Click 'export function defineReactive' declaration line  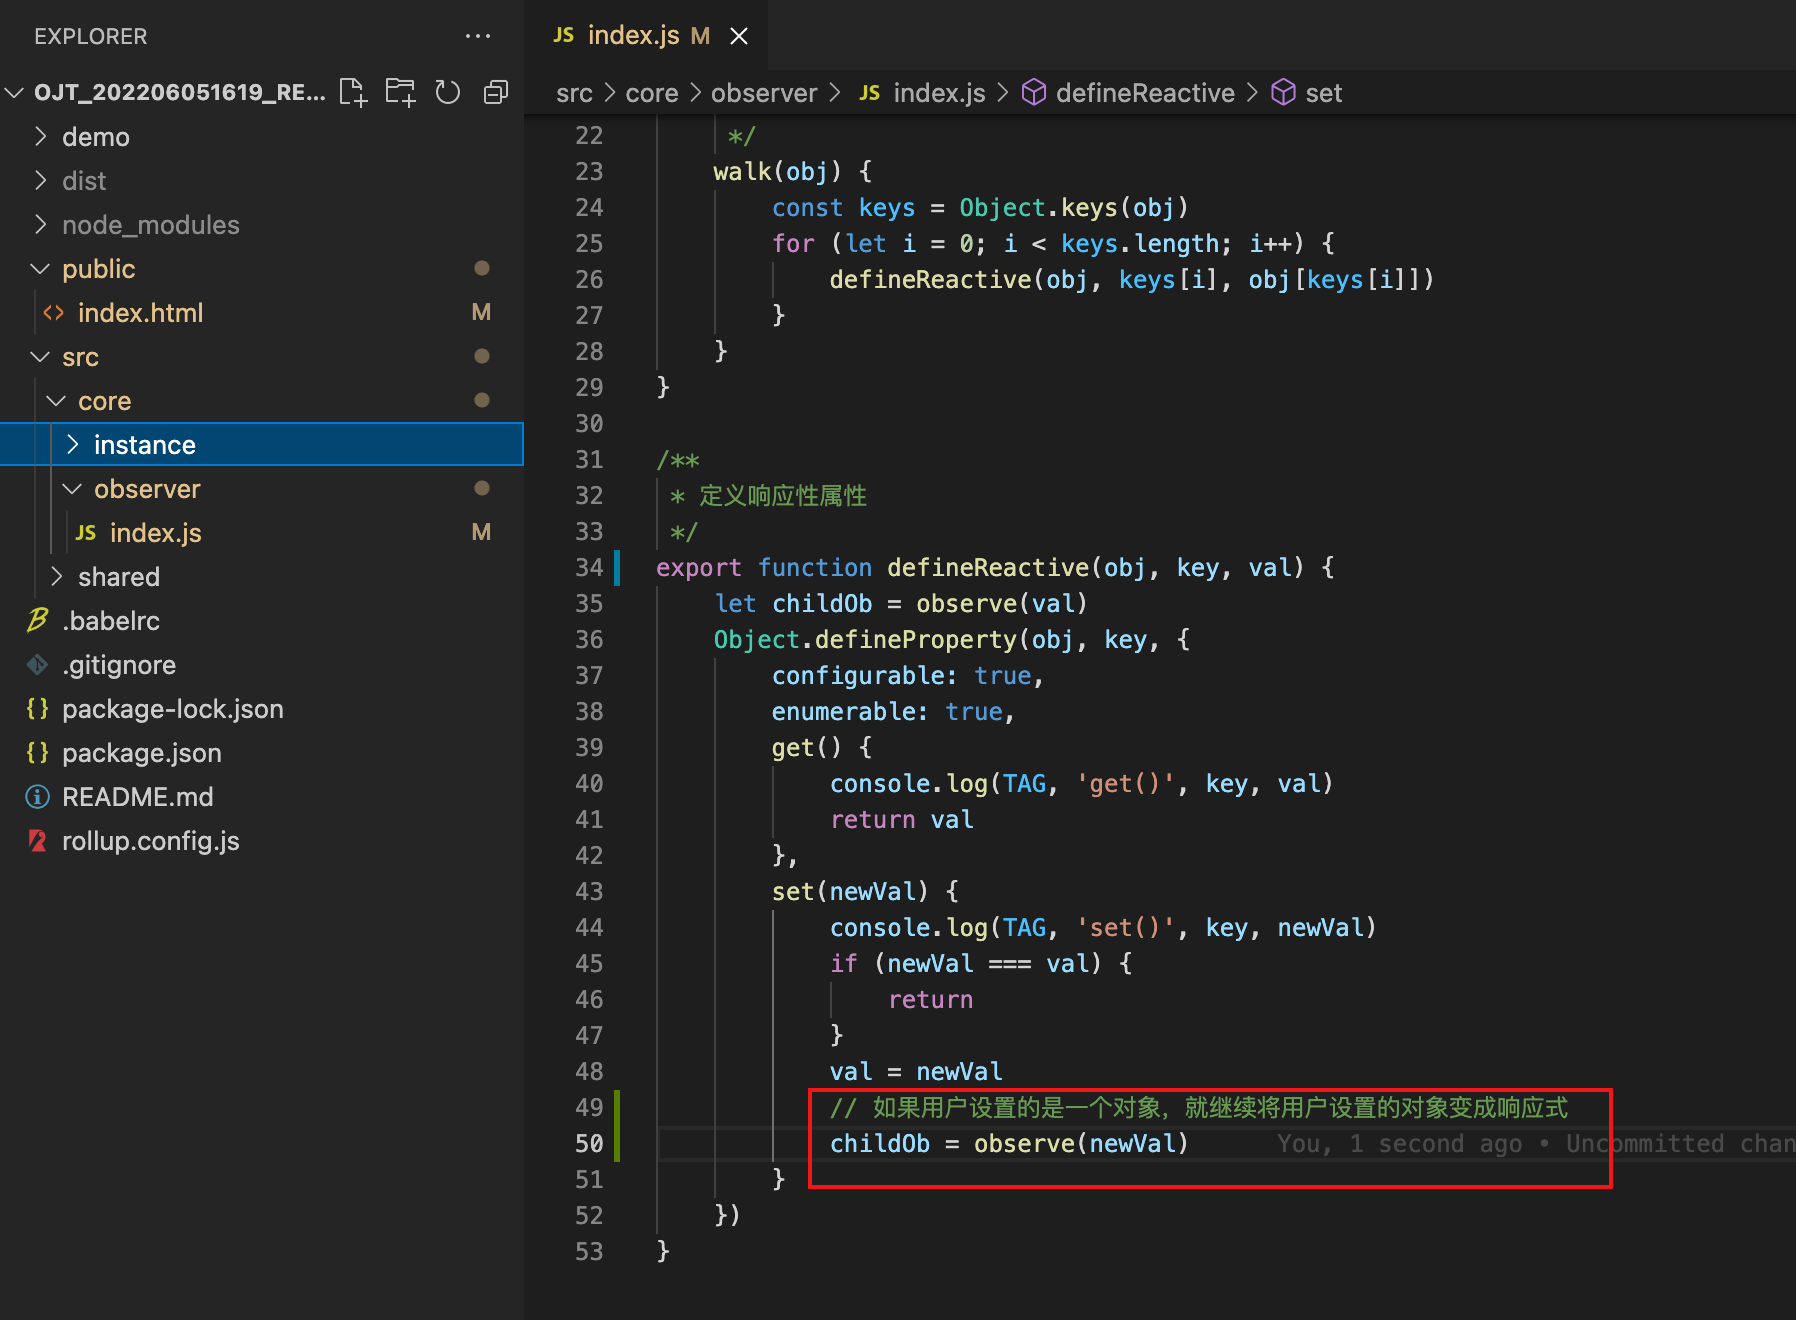pos(995,568)
